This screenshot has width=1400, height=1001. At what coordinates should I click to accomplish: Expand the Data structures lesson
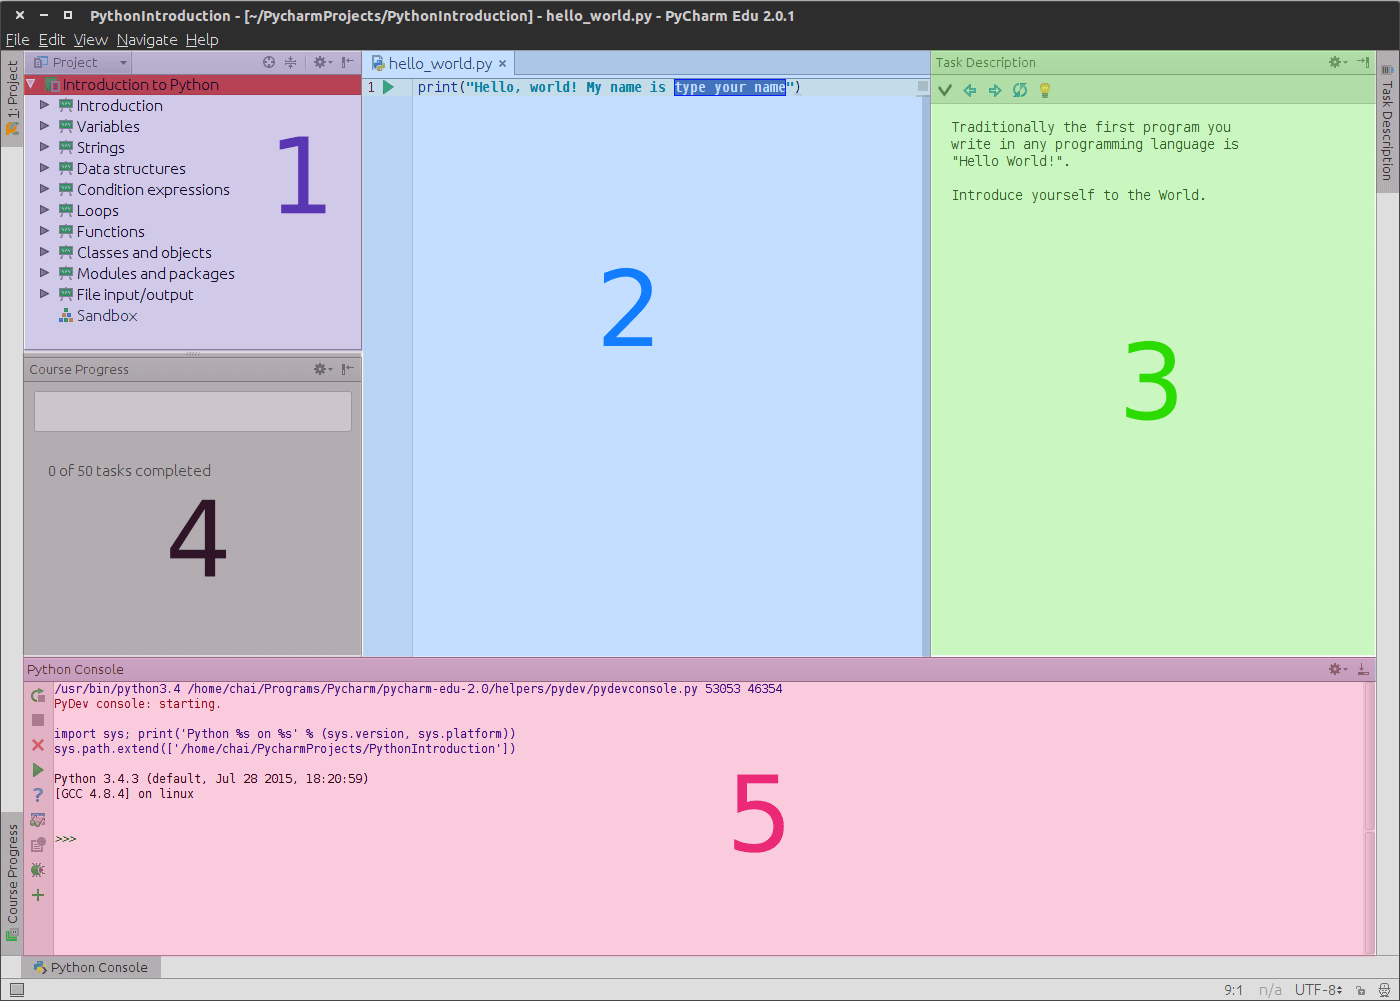coord(44,168)
